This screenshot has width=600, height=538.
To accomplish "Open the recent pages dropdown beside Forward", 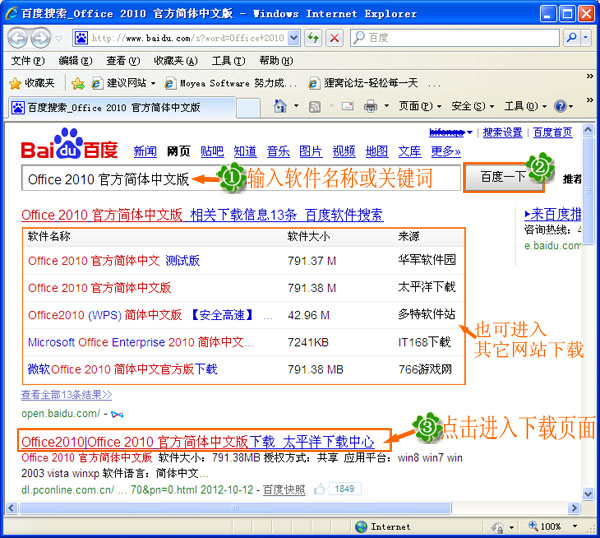I will pos(59,38).
